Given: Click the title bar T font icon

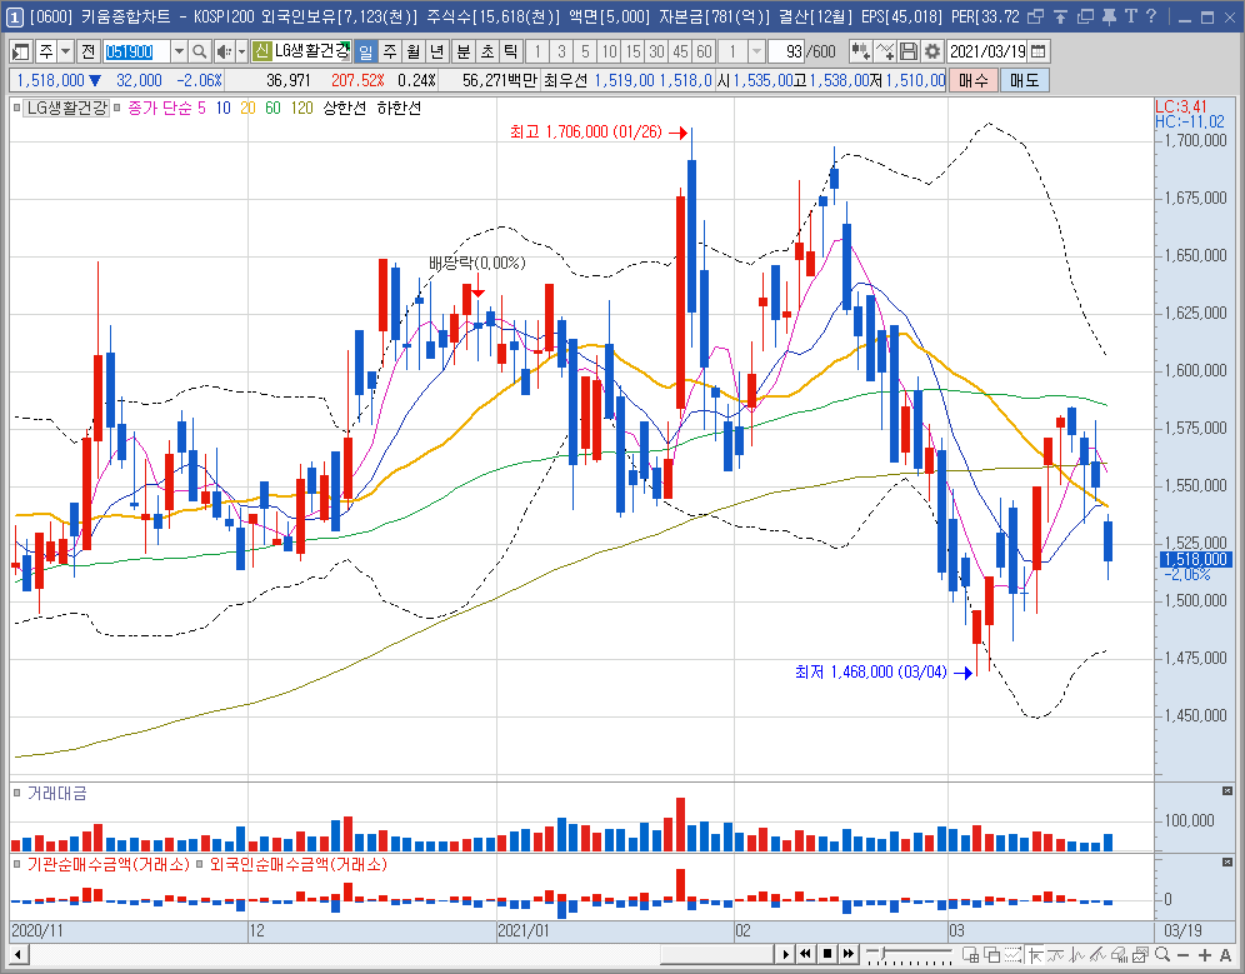Looking at the screenshot, I should pos(1130,17).
